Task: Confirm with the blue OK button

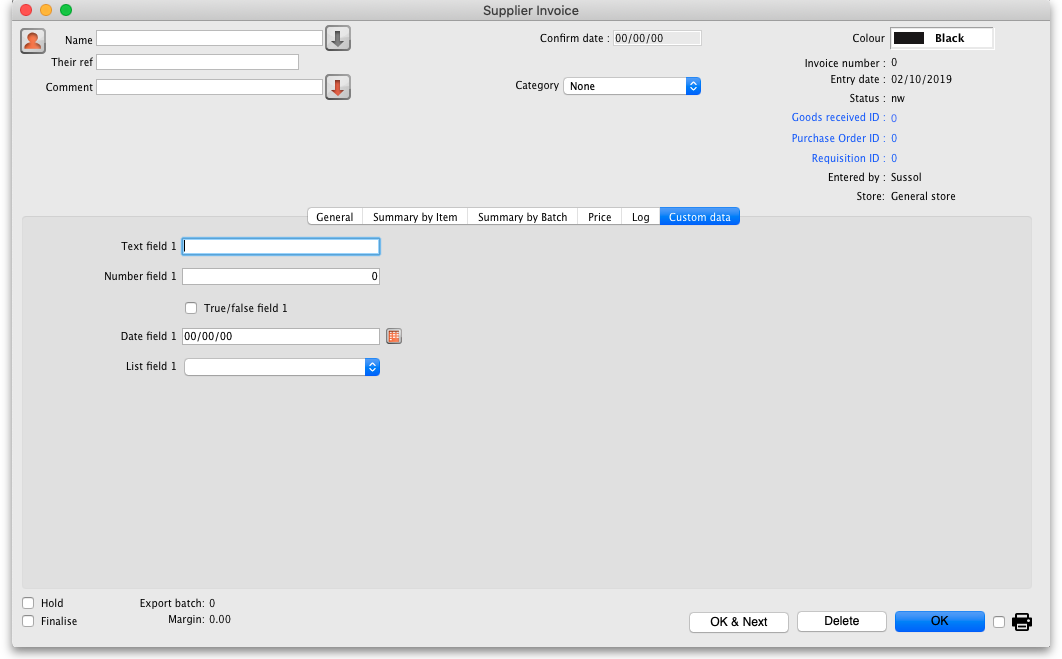Action: coord(939,621)
